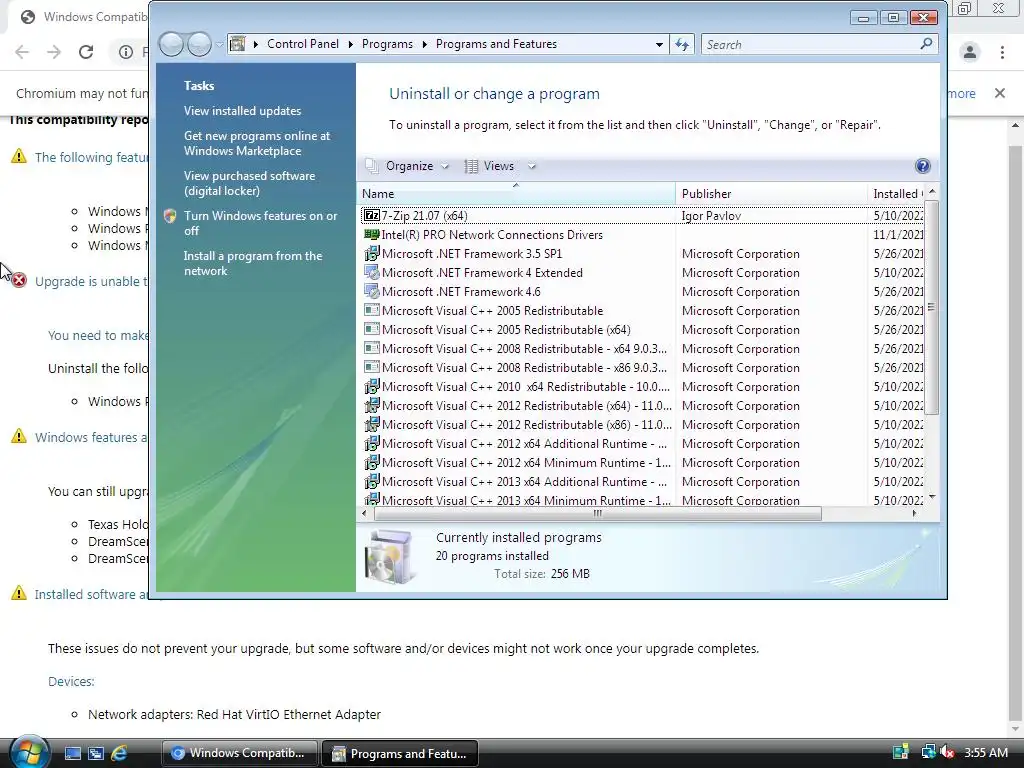The width and height of the screenshot is (1024, 768).
Task: Click Install a program from the network
Action: [x=252, y=263]
